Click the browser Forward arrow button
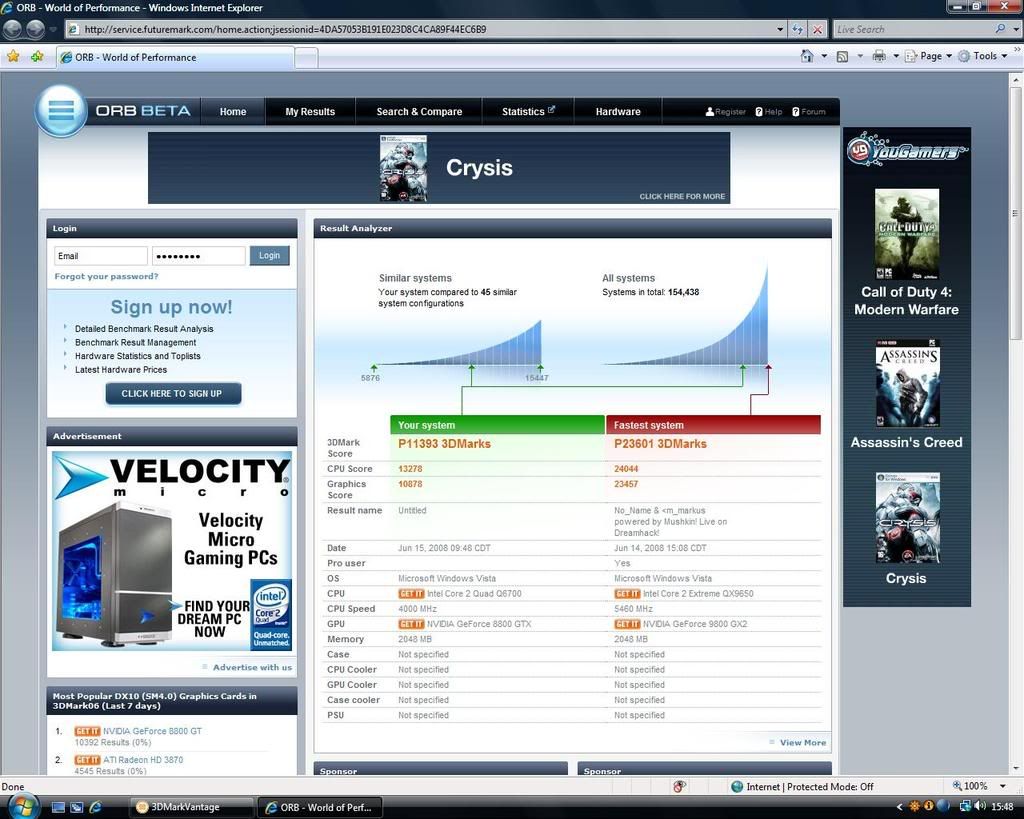Image resolution: width=1024 pixels, height=819 pixels. point(35,29)
